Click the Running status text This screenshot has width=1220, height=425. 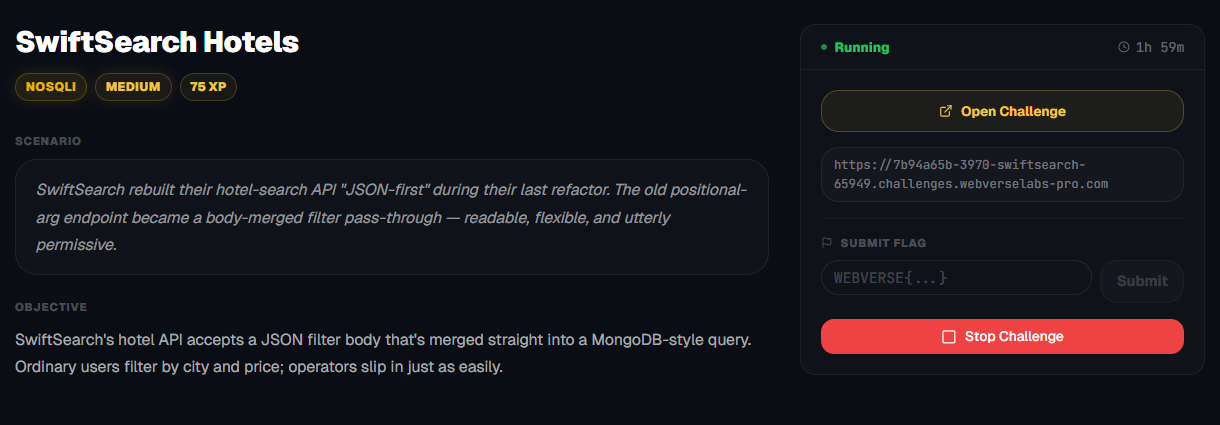[x=862, y=47]
